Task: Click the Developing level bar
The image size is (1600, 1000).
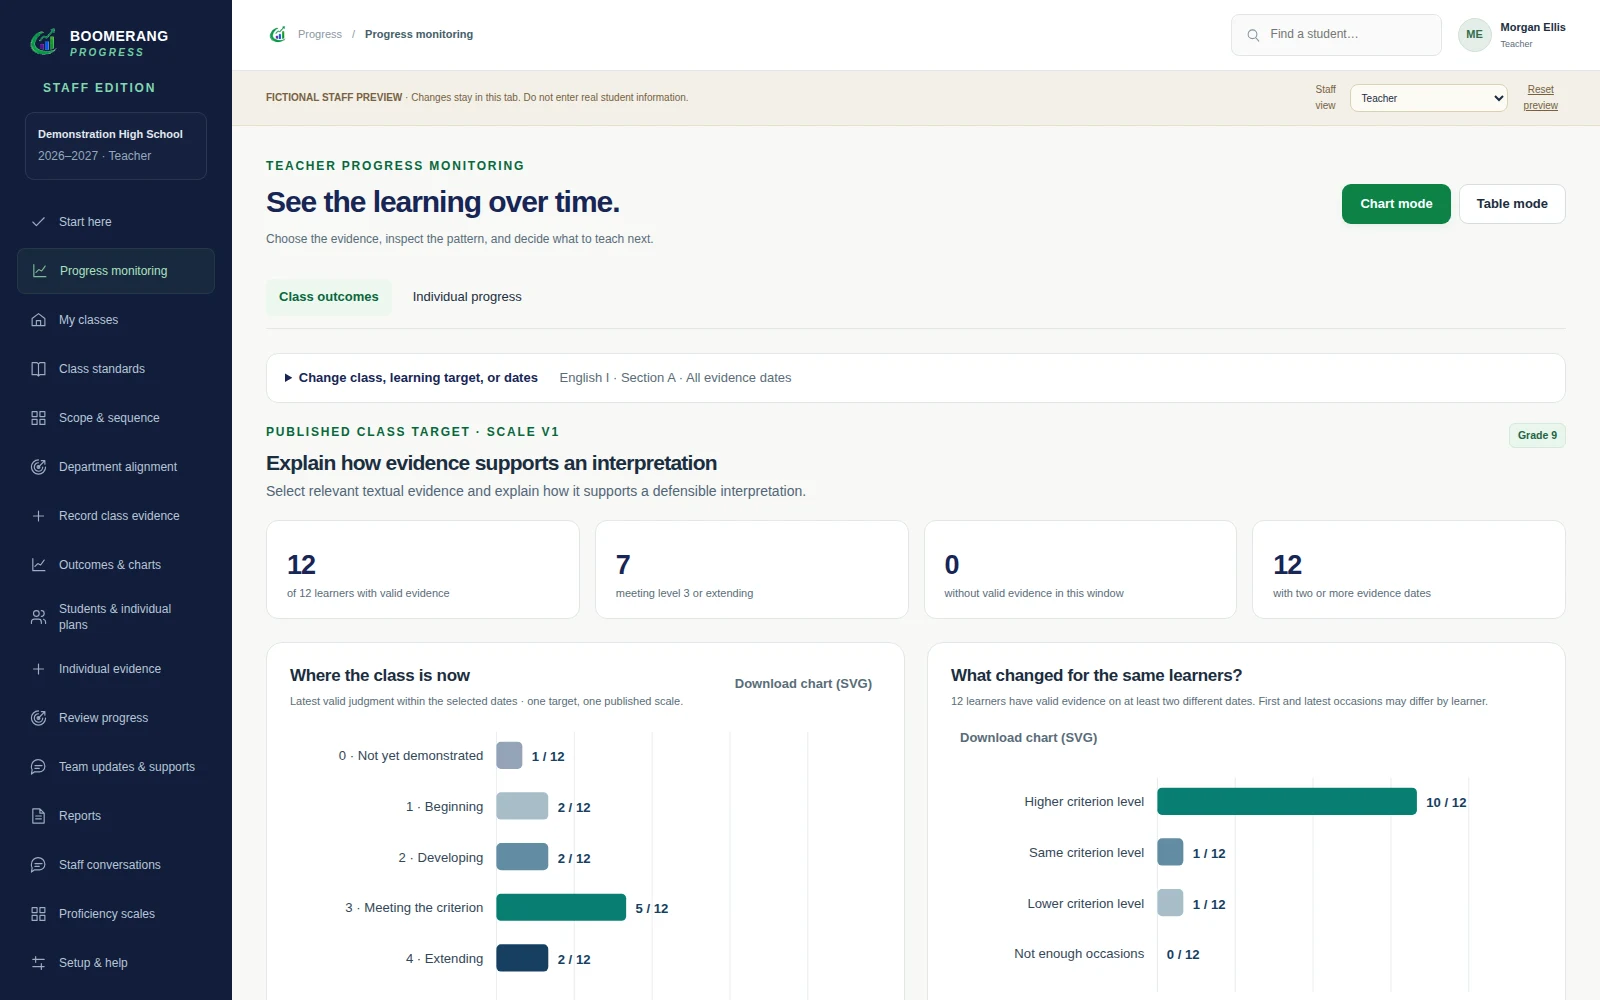Action: click(522, 857)
